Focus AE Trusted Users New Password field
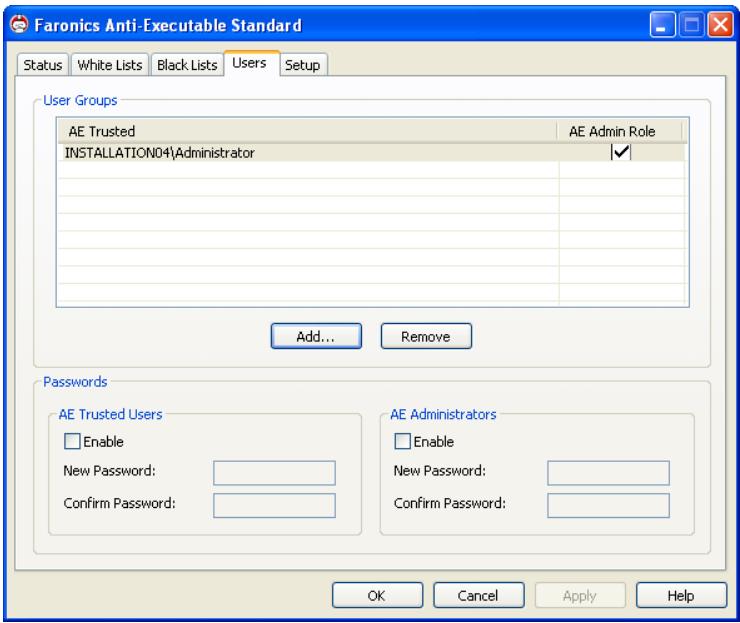This screenshot has width=740, height=623. point(274,473)
